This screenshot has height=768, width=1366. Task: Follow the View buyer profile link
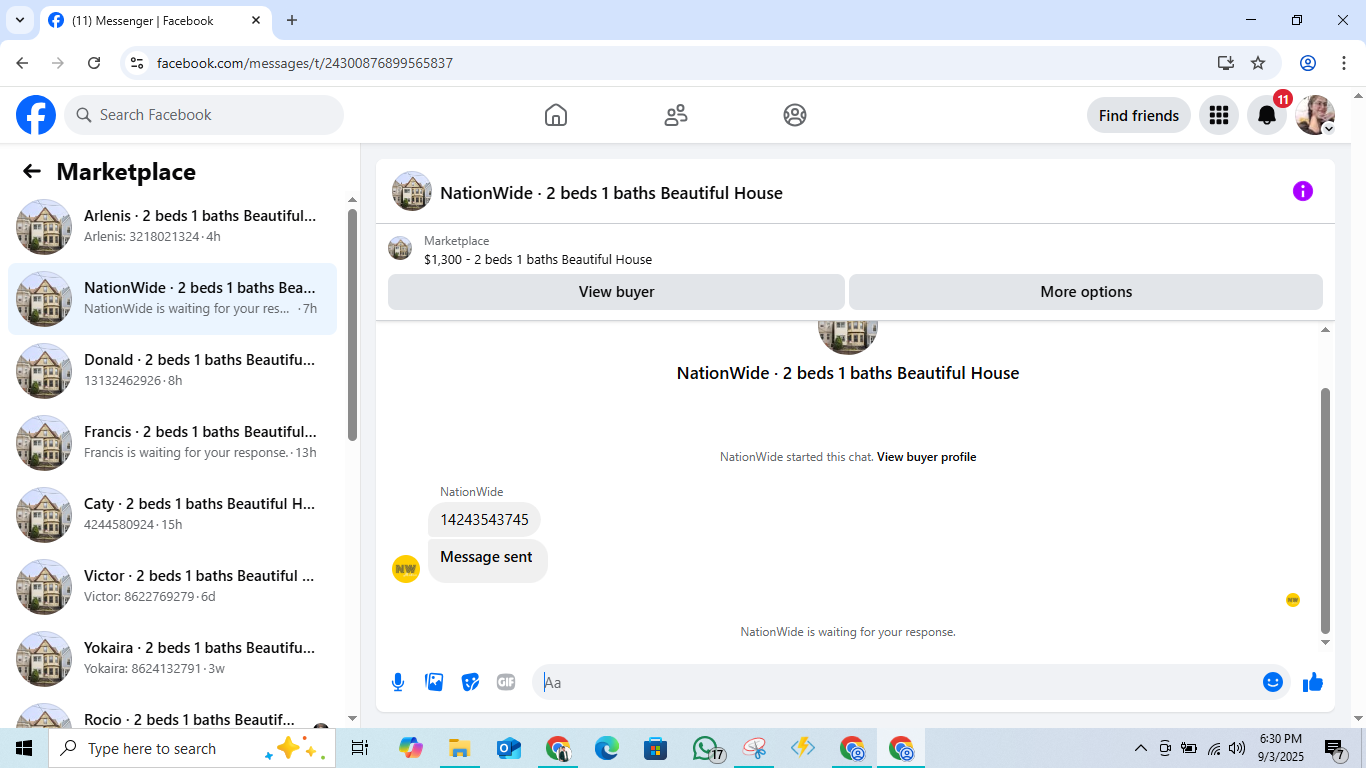click(x=926, y=457)
